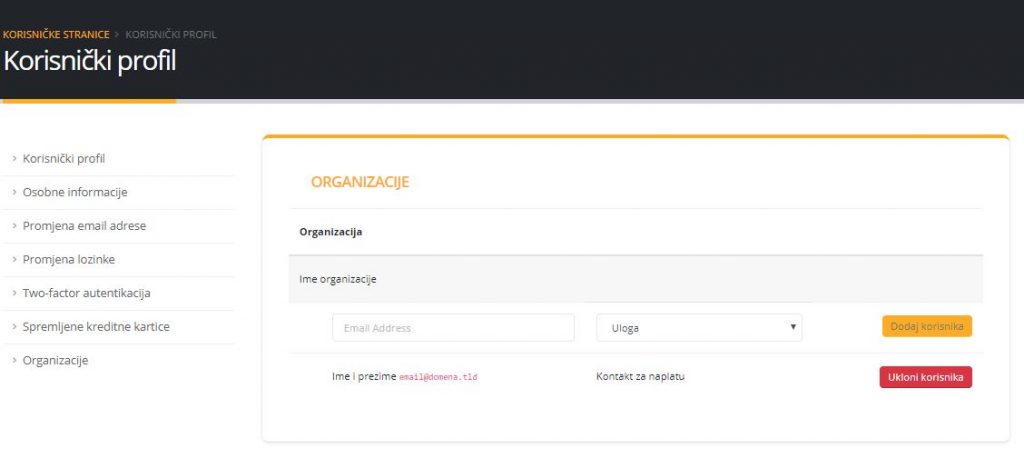Screen dimensions: 1024x468
Task: Click the Korisničke stranice breadcrumb link
Action: click(56, 35)
